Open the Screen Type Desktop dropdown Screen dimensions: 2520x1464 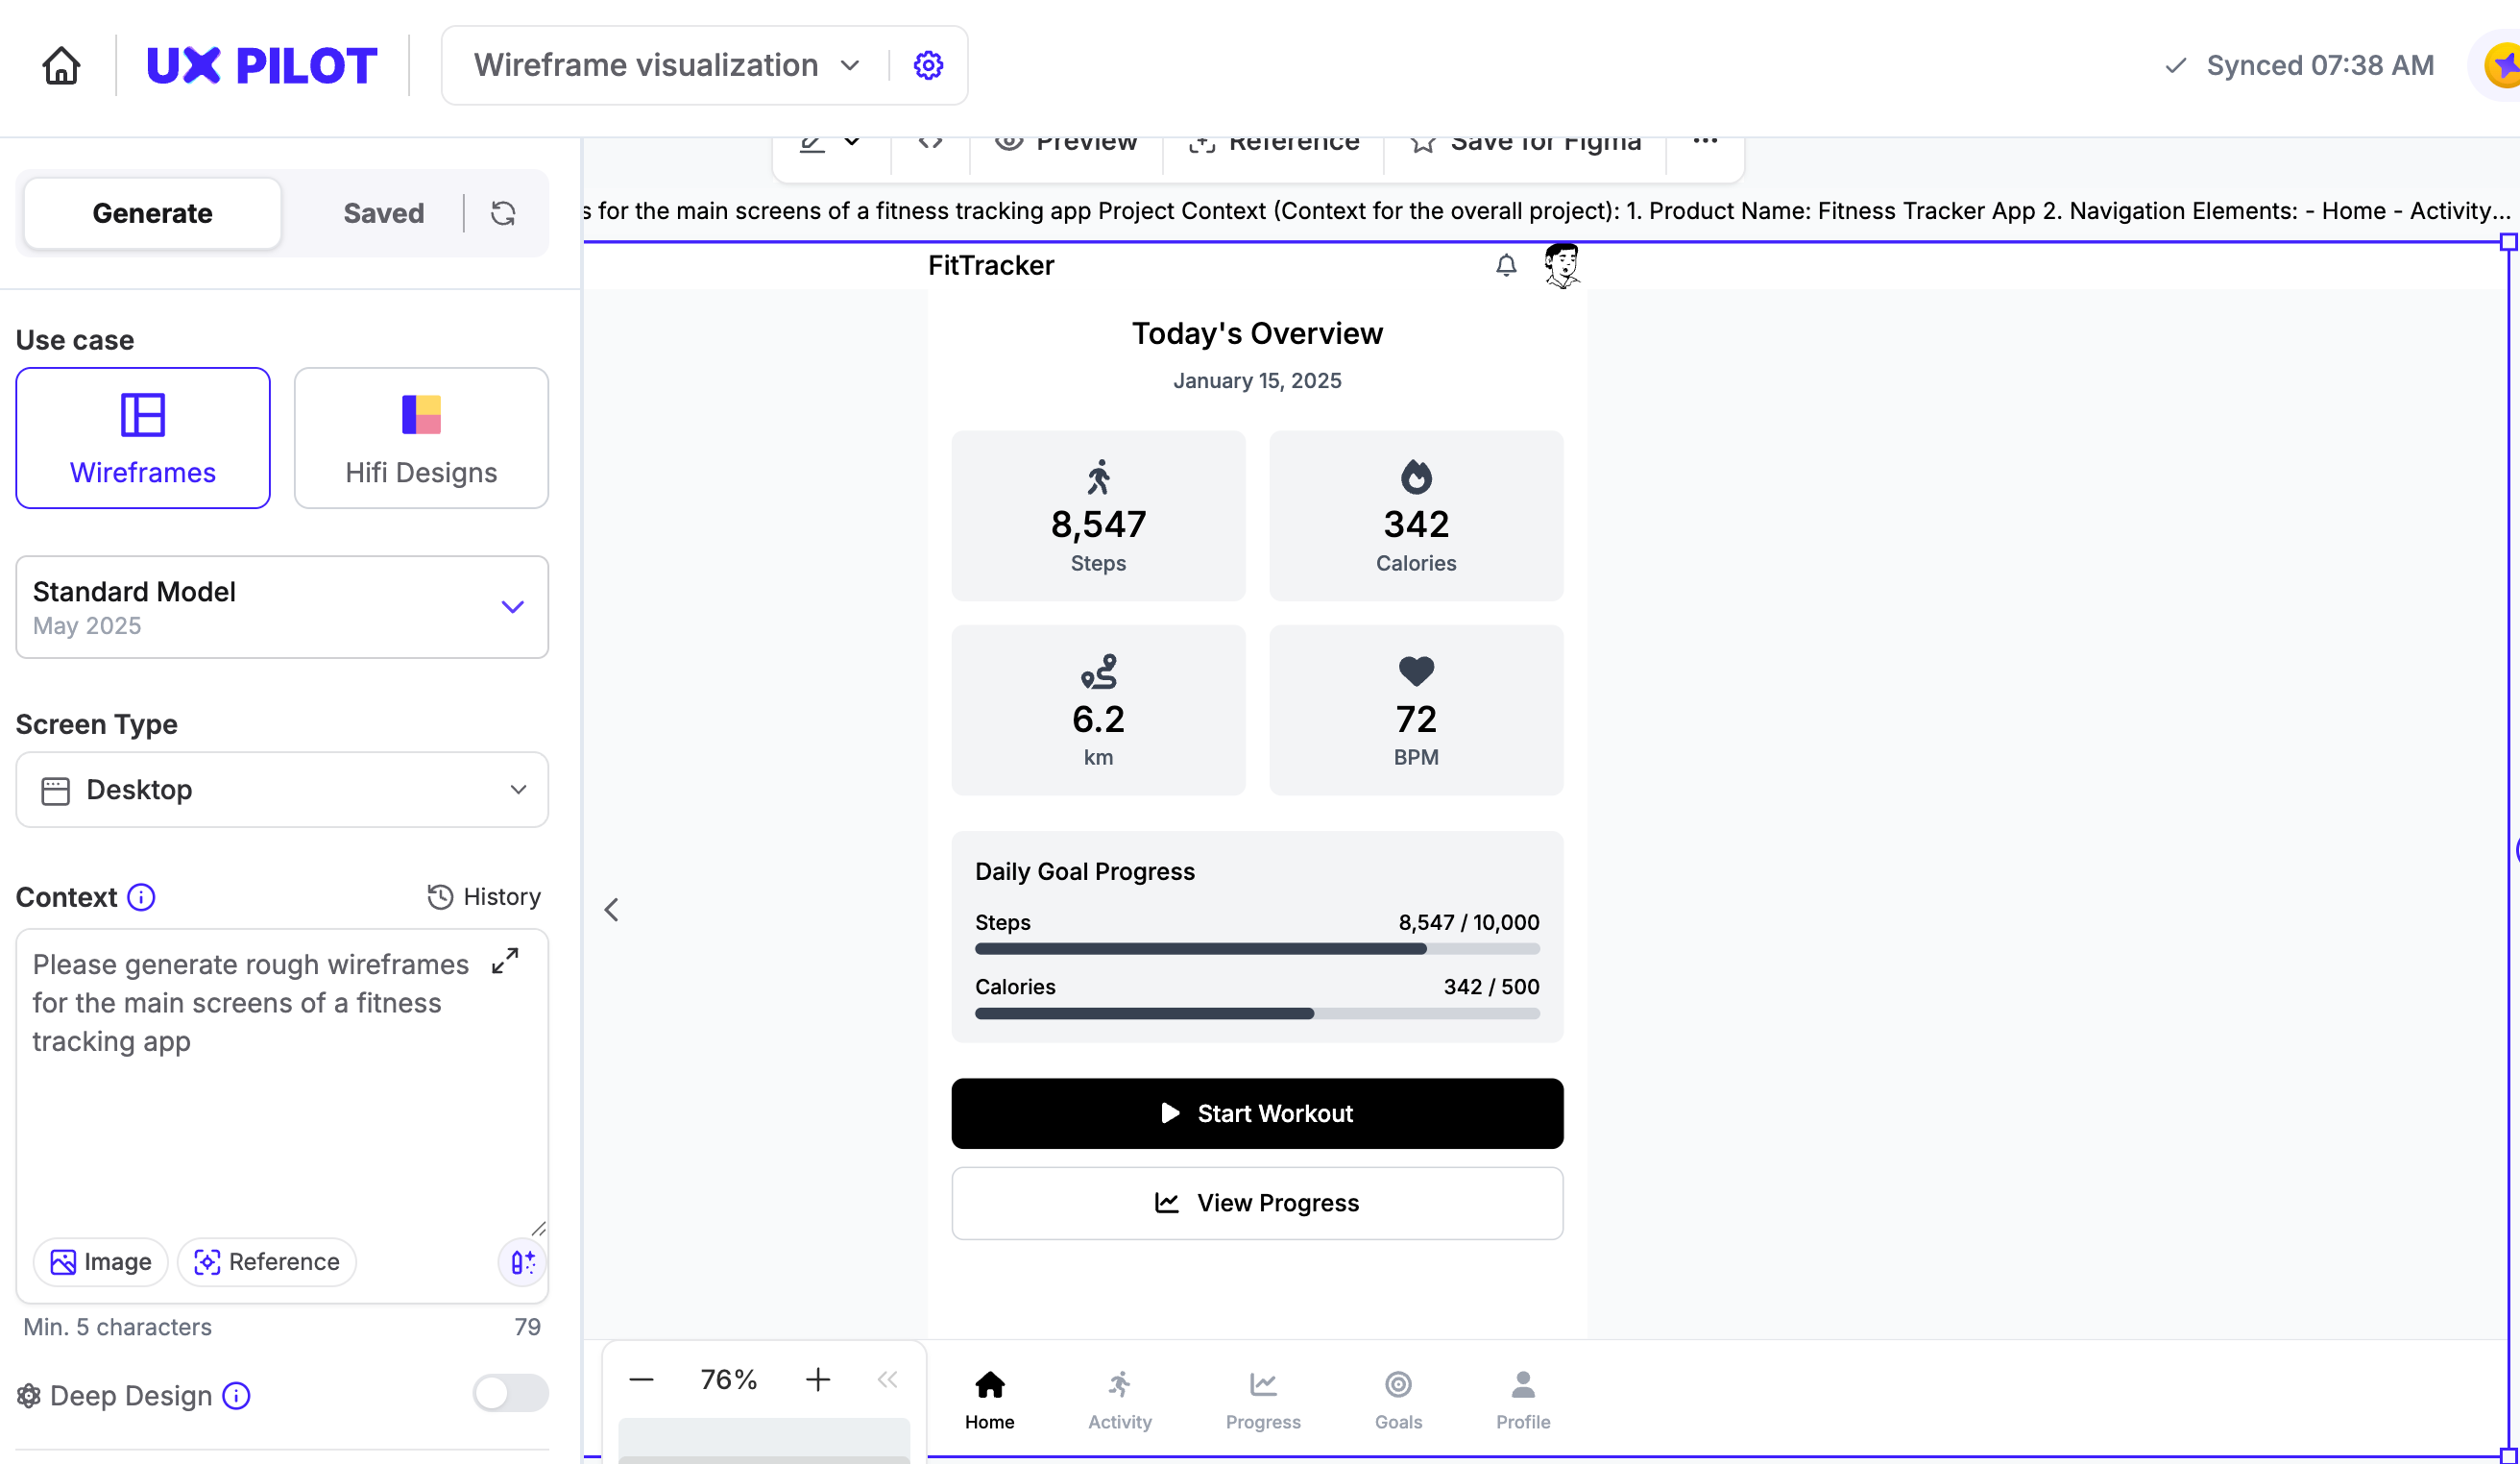tap(282, 790)
